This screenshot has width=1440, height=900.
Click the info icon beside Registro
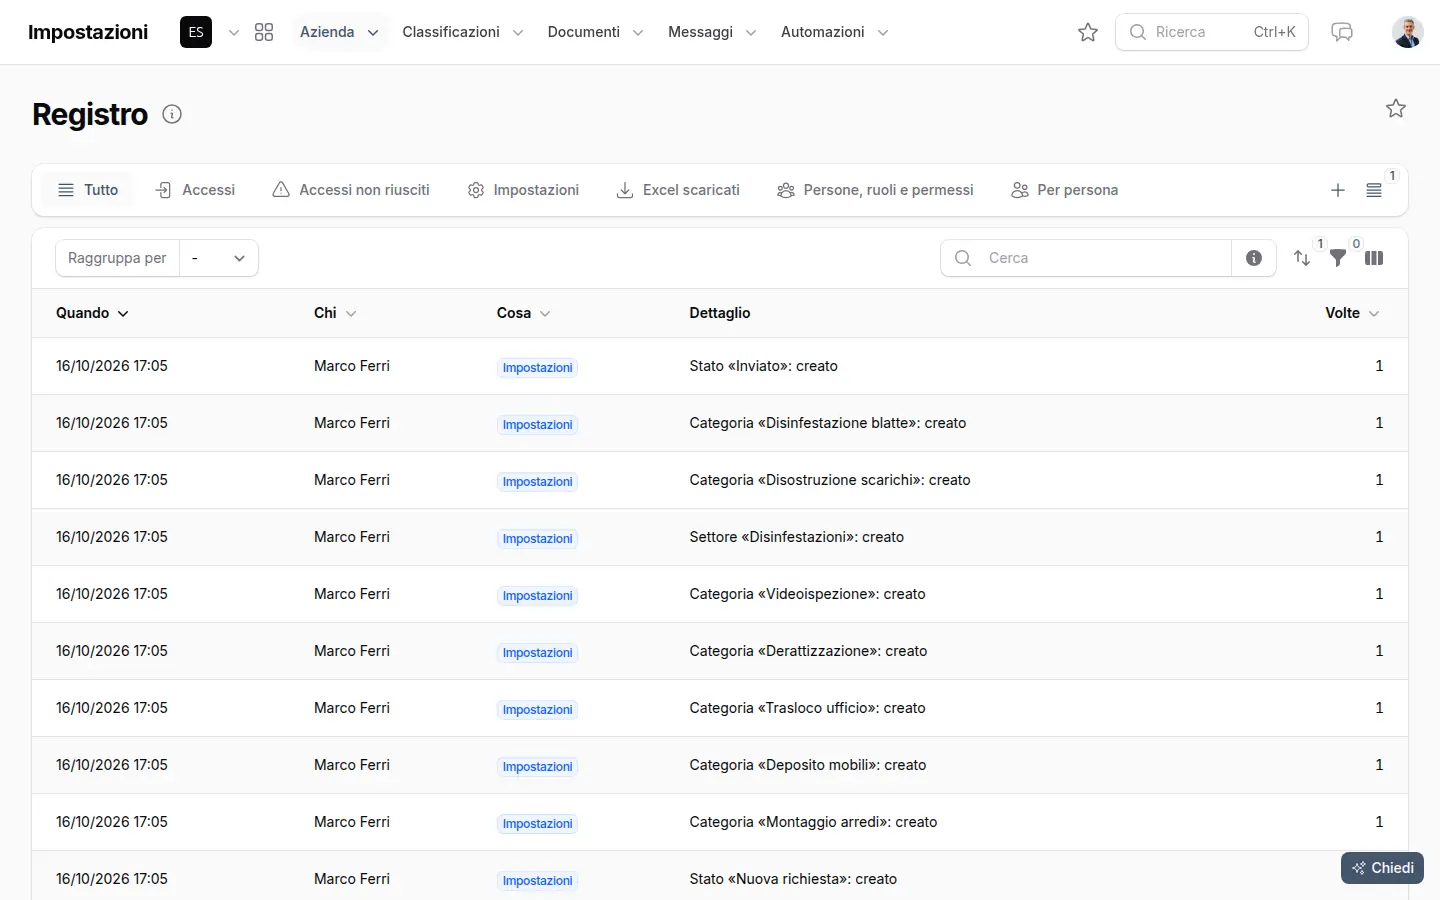[x=172, y=114]
